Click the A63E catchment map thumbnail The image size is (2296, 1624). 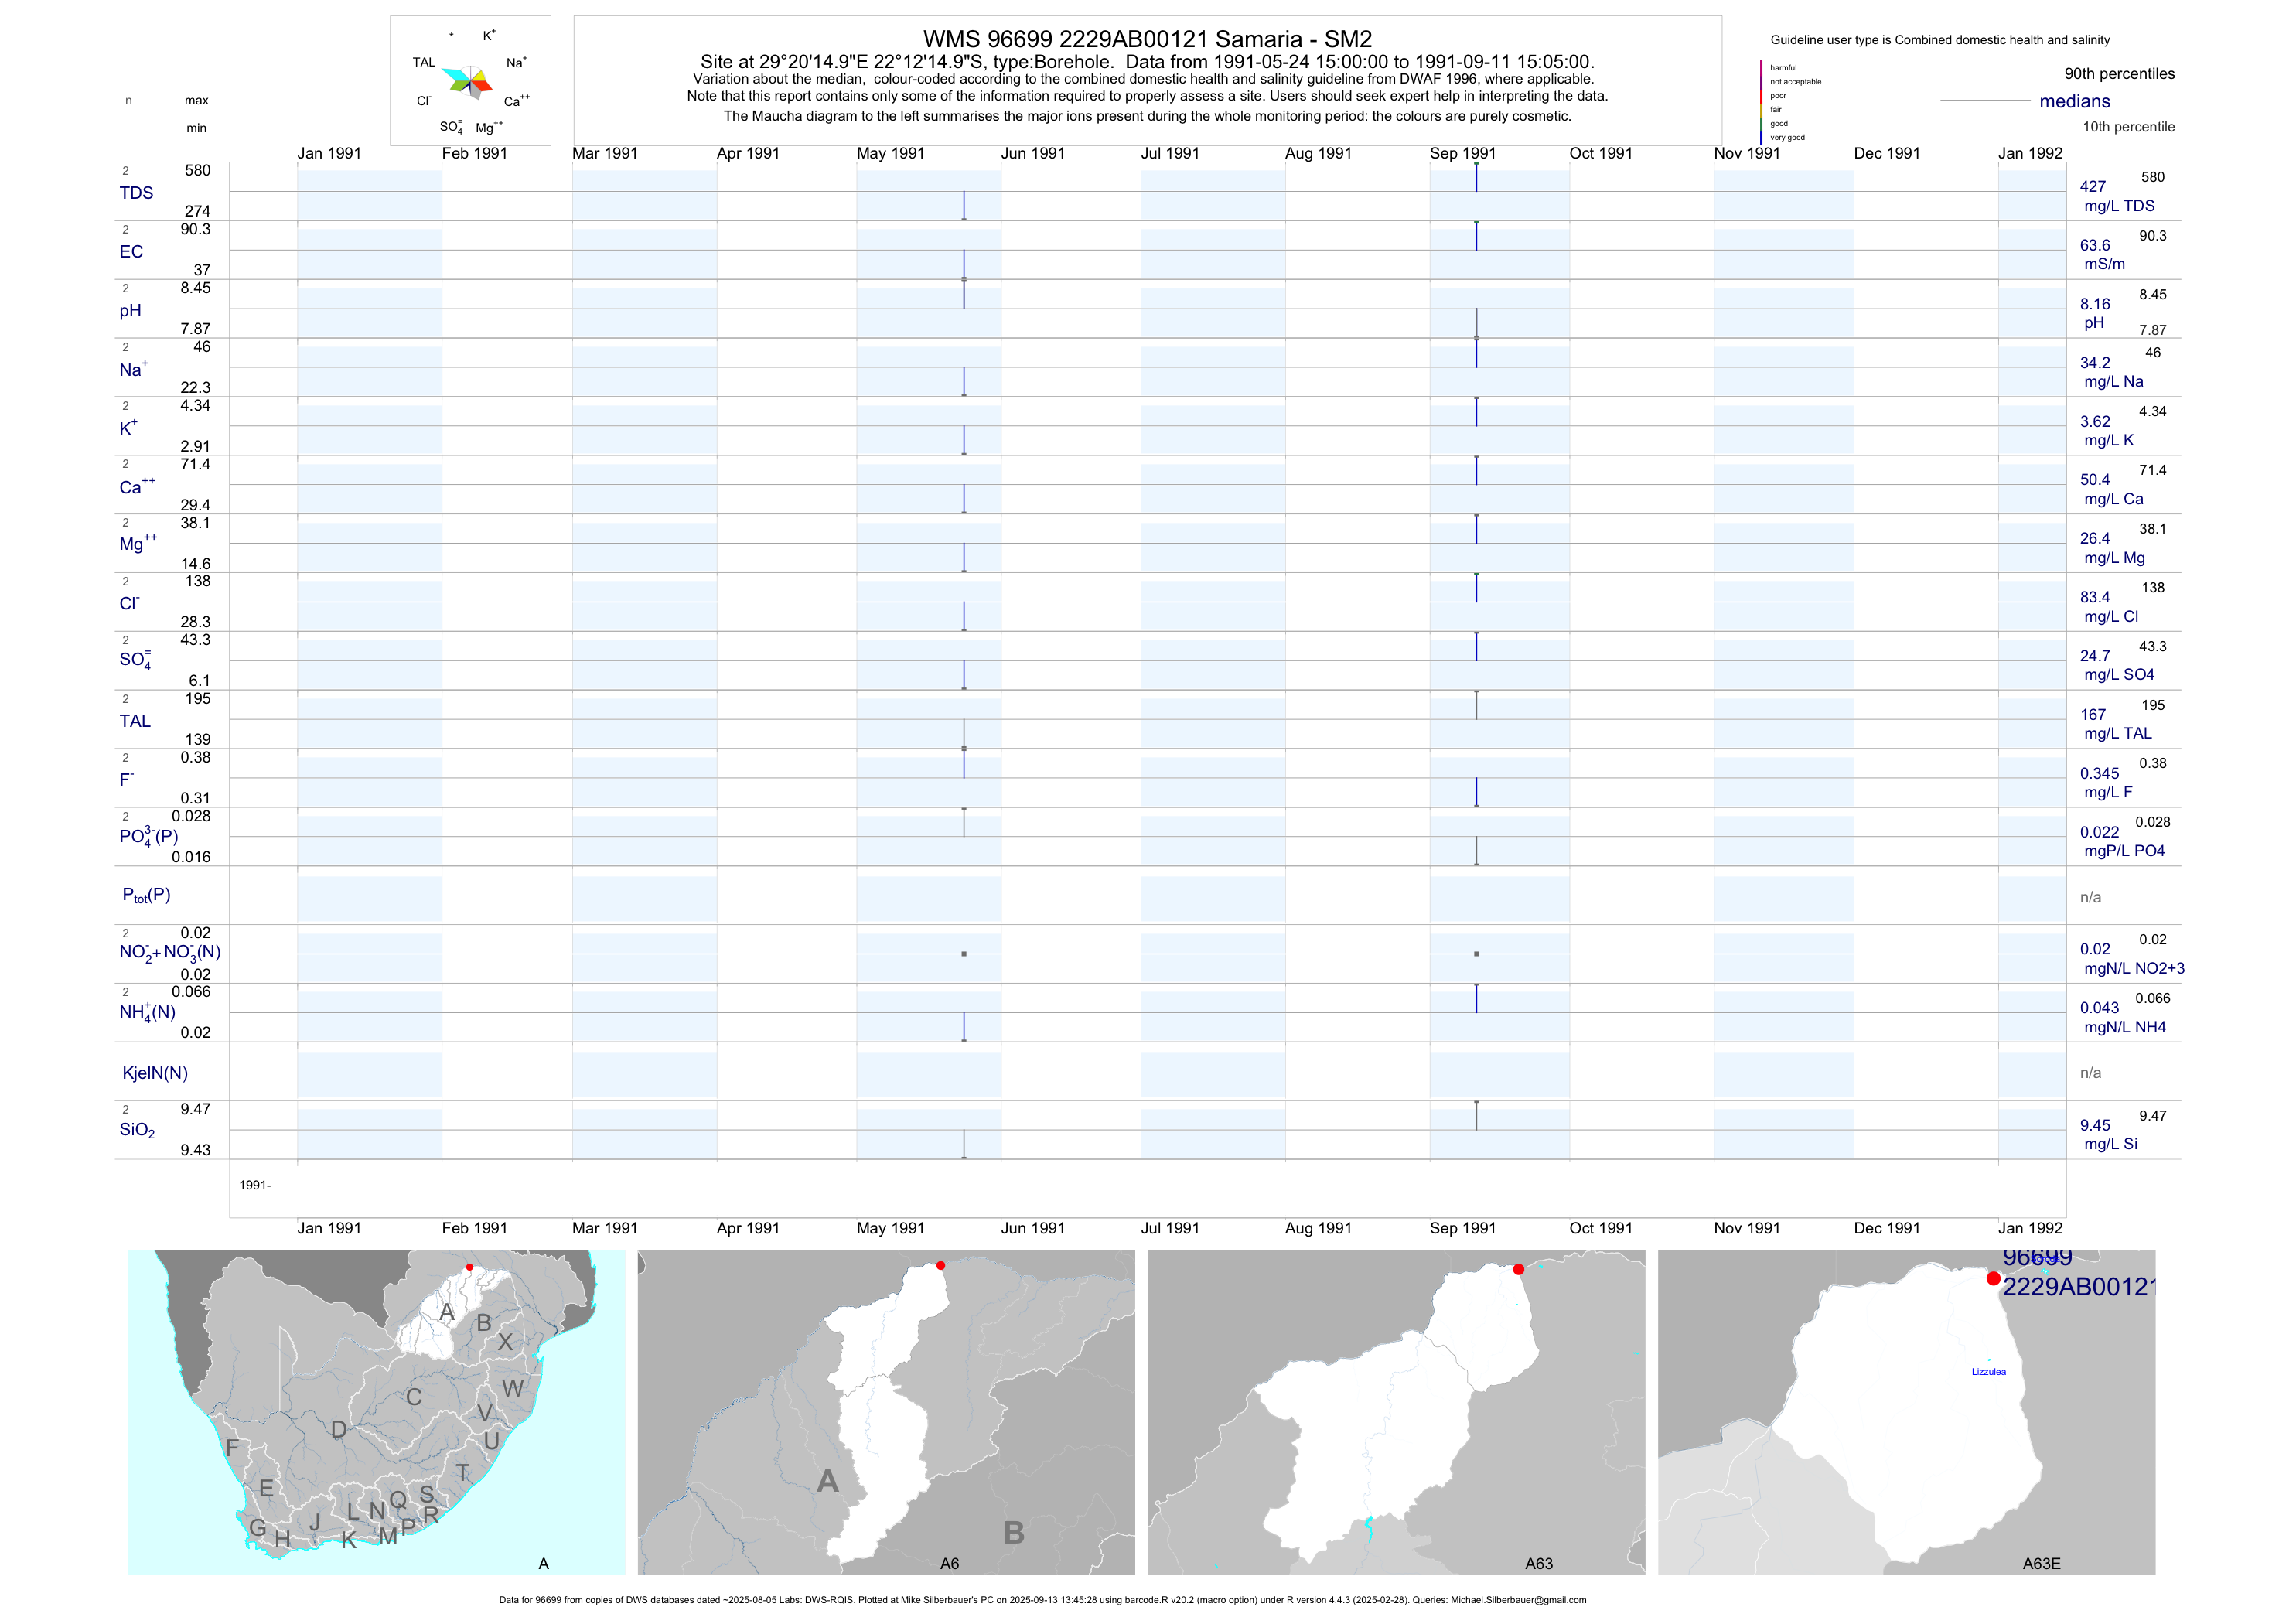click(x=1906, y=1412)
